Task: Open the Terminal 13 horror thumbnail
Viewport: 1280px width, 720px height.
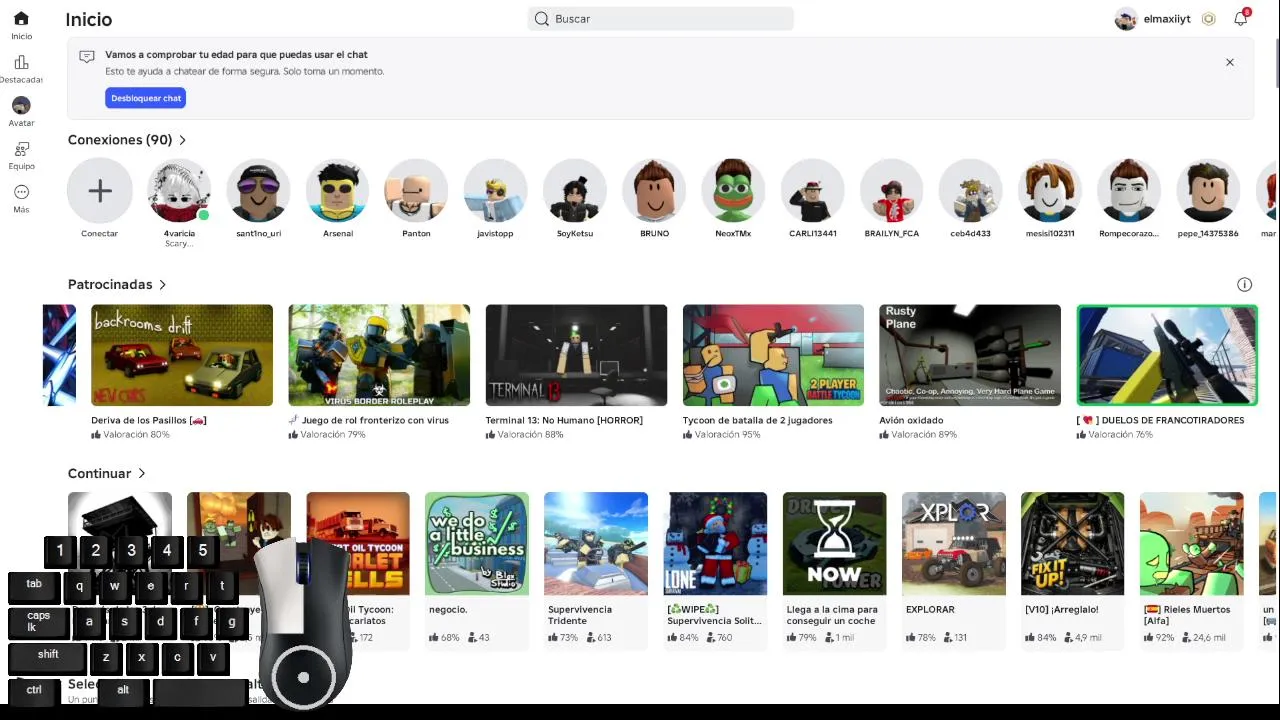Action: tap(576, 355)
